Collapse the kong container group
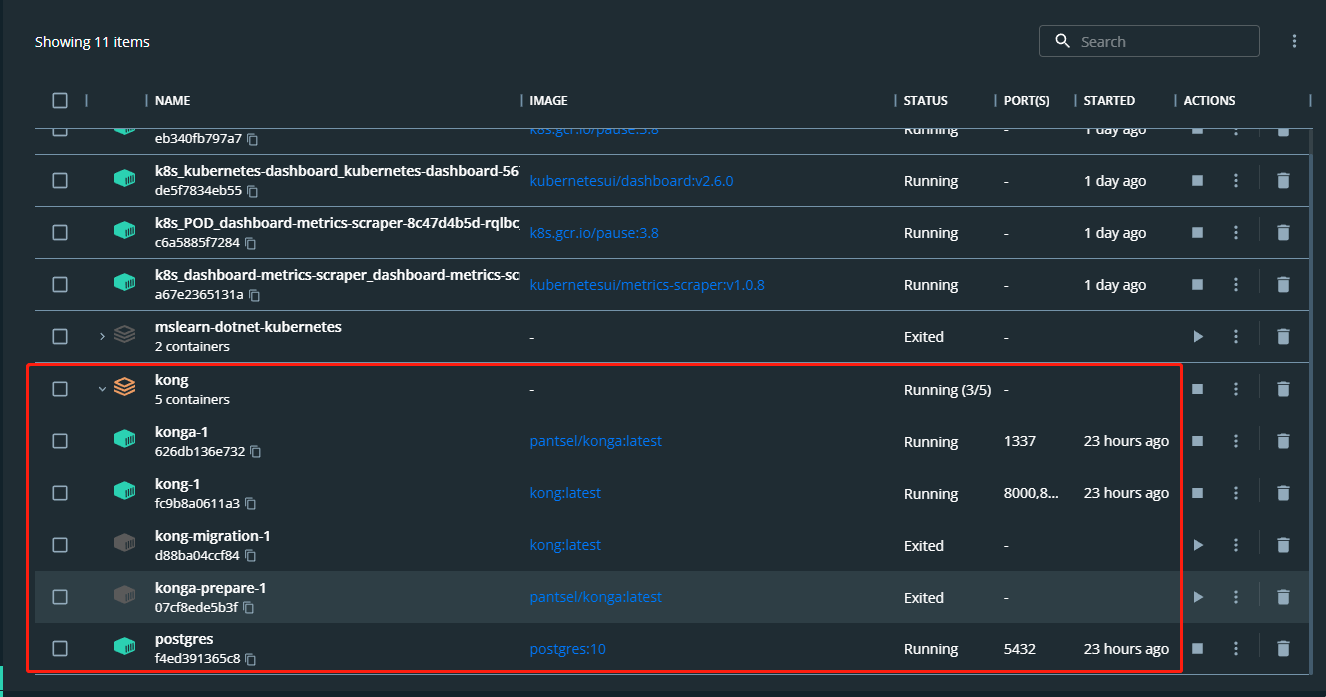 tap(102, 389)
